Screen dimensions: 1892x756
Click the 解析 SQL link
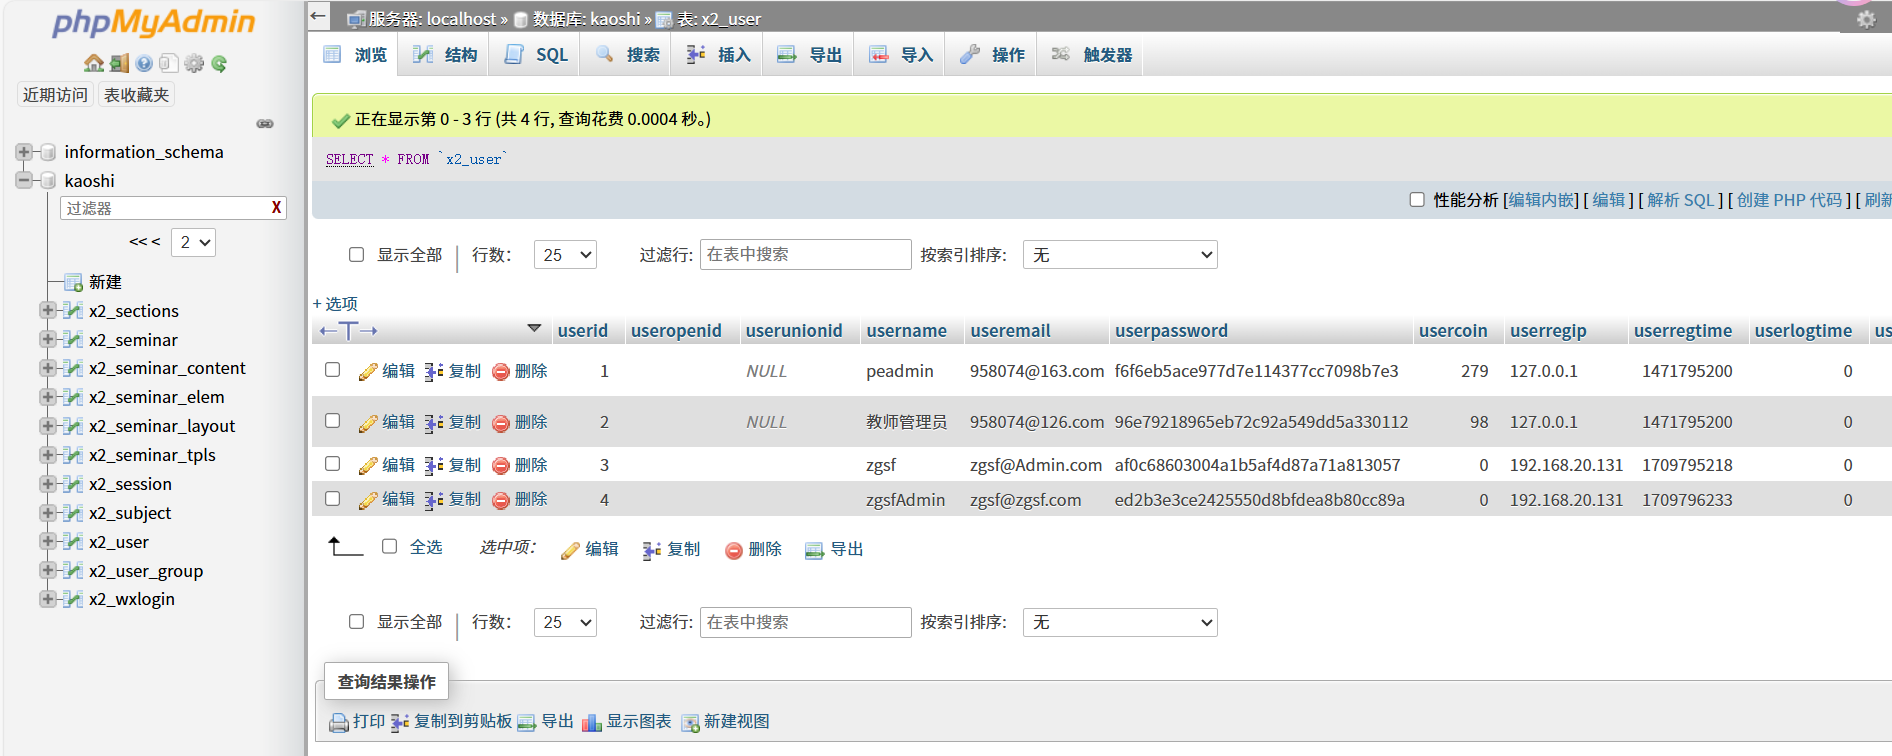pos(1680,200)
